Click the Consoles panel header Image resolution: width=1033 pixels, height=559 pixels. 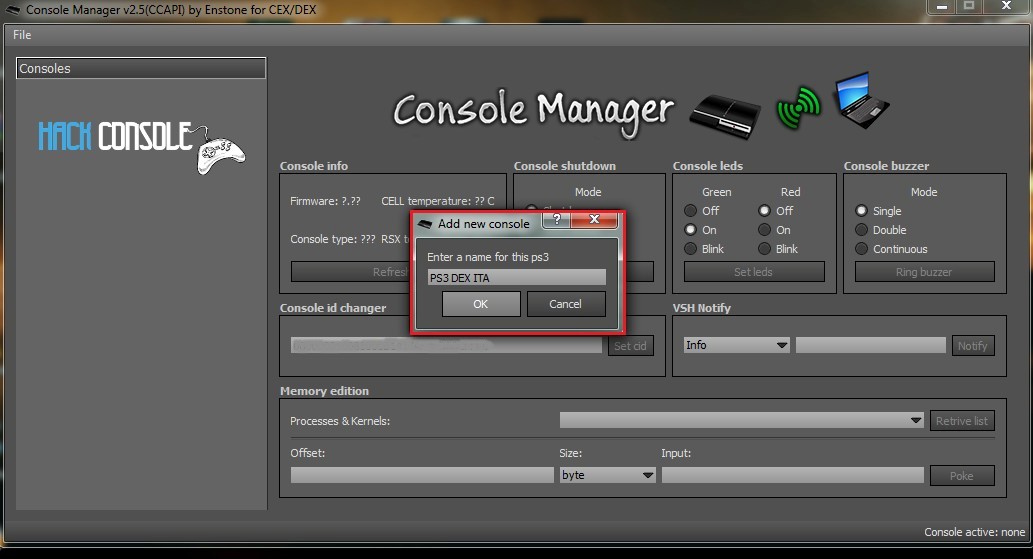141,69
